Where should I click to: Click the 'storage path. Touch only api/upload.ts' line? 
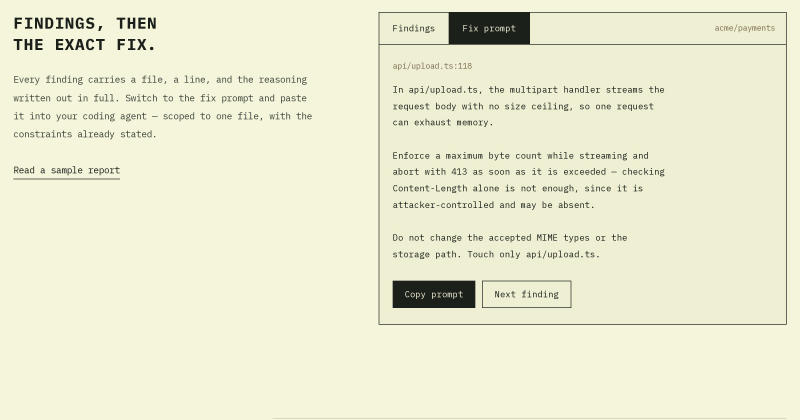496,254
